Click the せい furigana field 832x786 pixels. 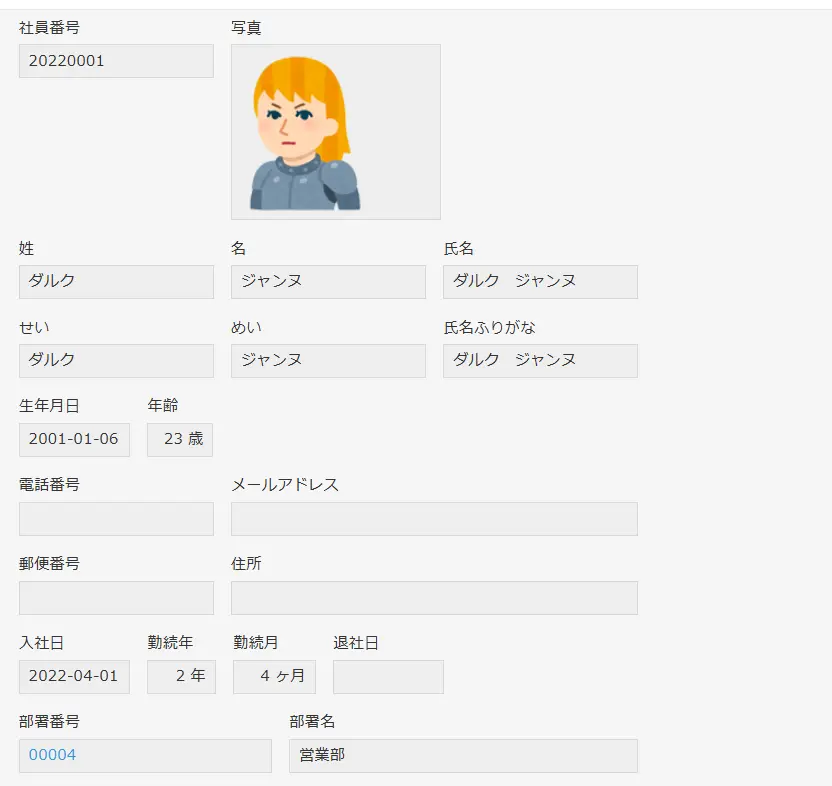click(x=116, y=360)
